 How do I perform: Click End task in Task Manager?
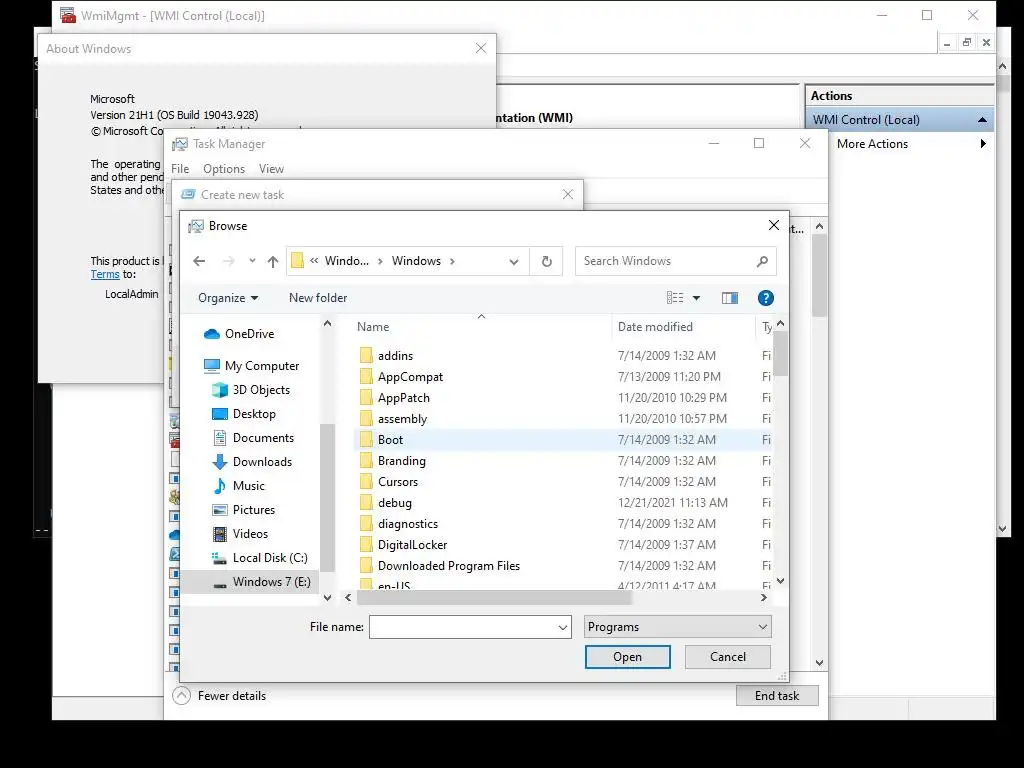(777, 696)
